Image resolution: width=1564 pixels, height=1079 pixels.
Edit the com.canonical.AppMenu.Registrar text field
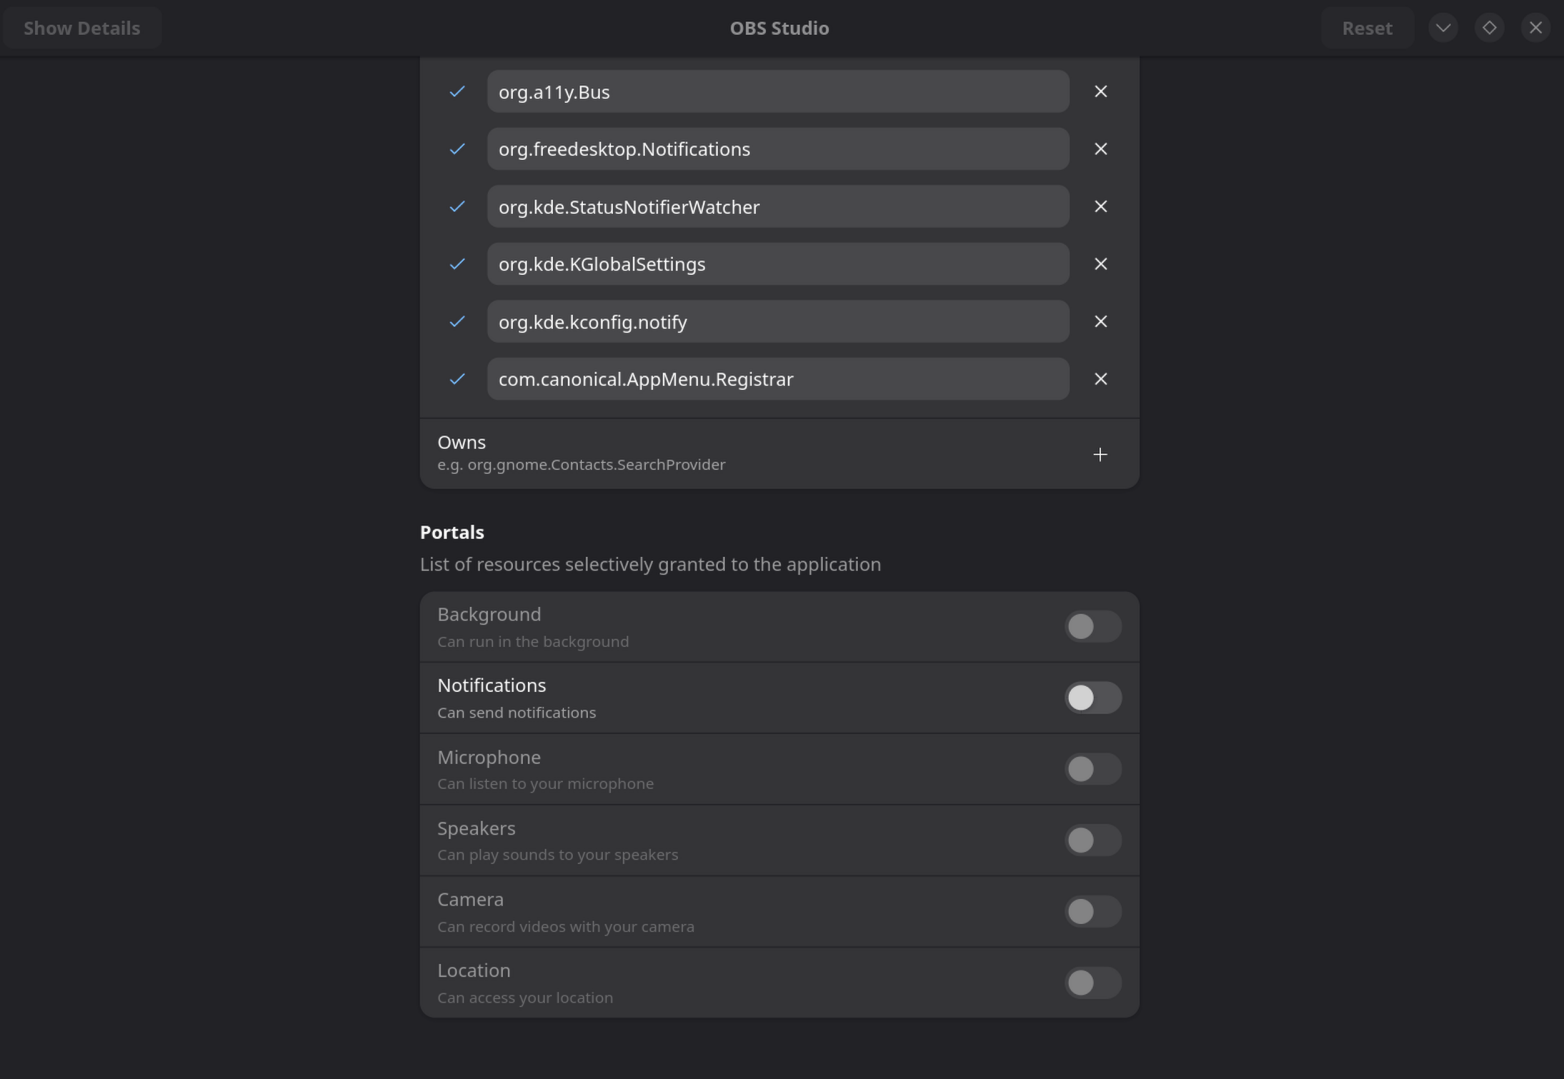click(778, 379)
